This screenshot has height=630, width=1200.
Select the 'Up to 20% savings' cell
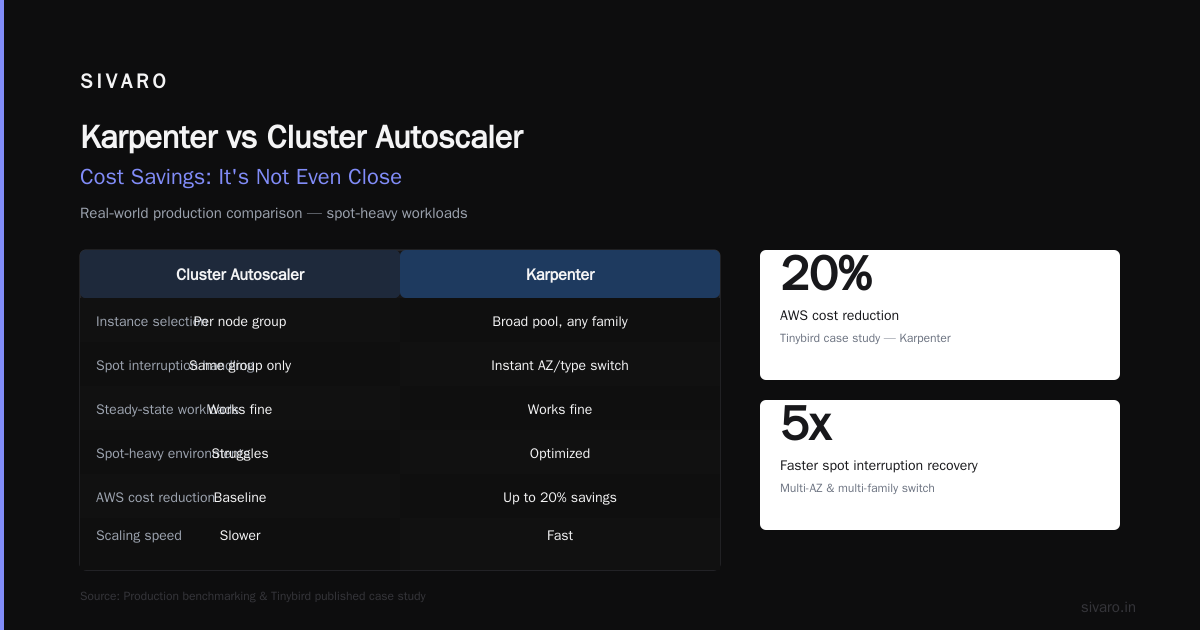coord(560,498)
